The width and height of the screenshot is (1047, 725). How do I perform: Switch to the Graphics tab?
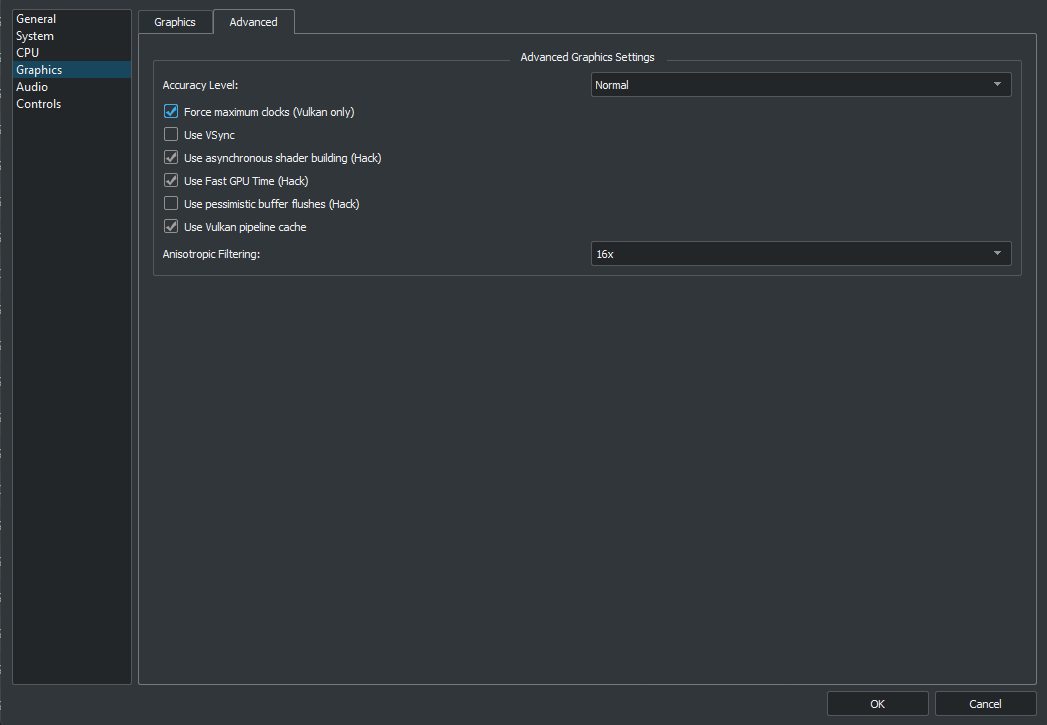175,22
